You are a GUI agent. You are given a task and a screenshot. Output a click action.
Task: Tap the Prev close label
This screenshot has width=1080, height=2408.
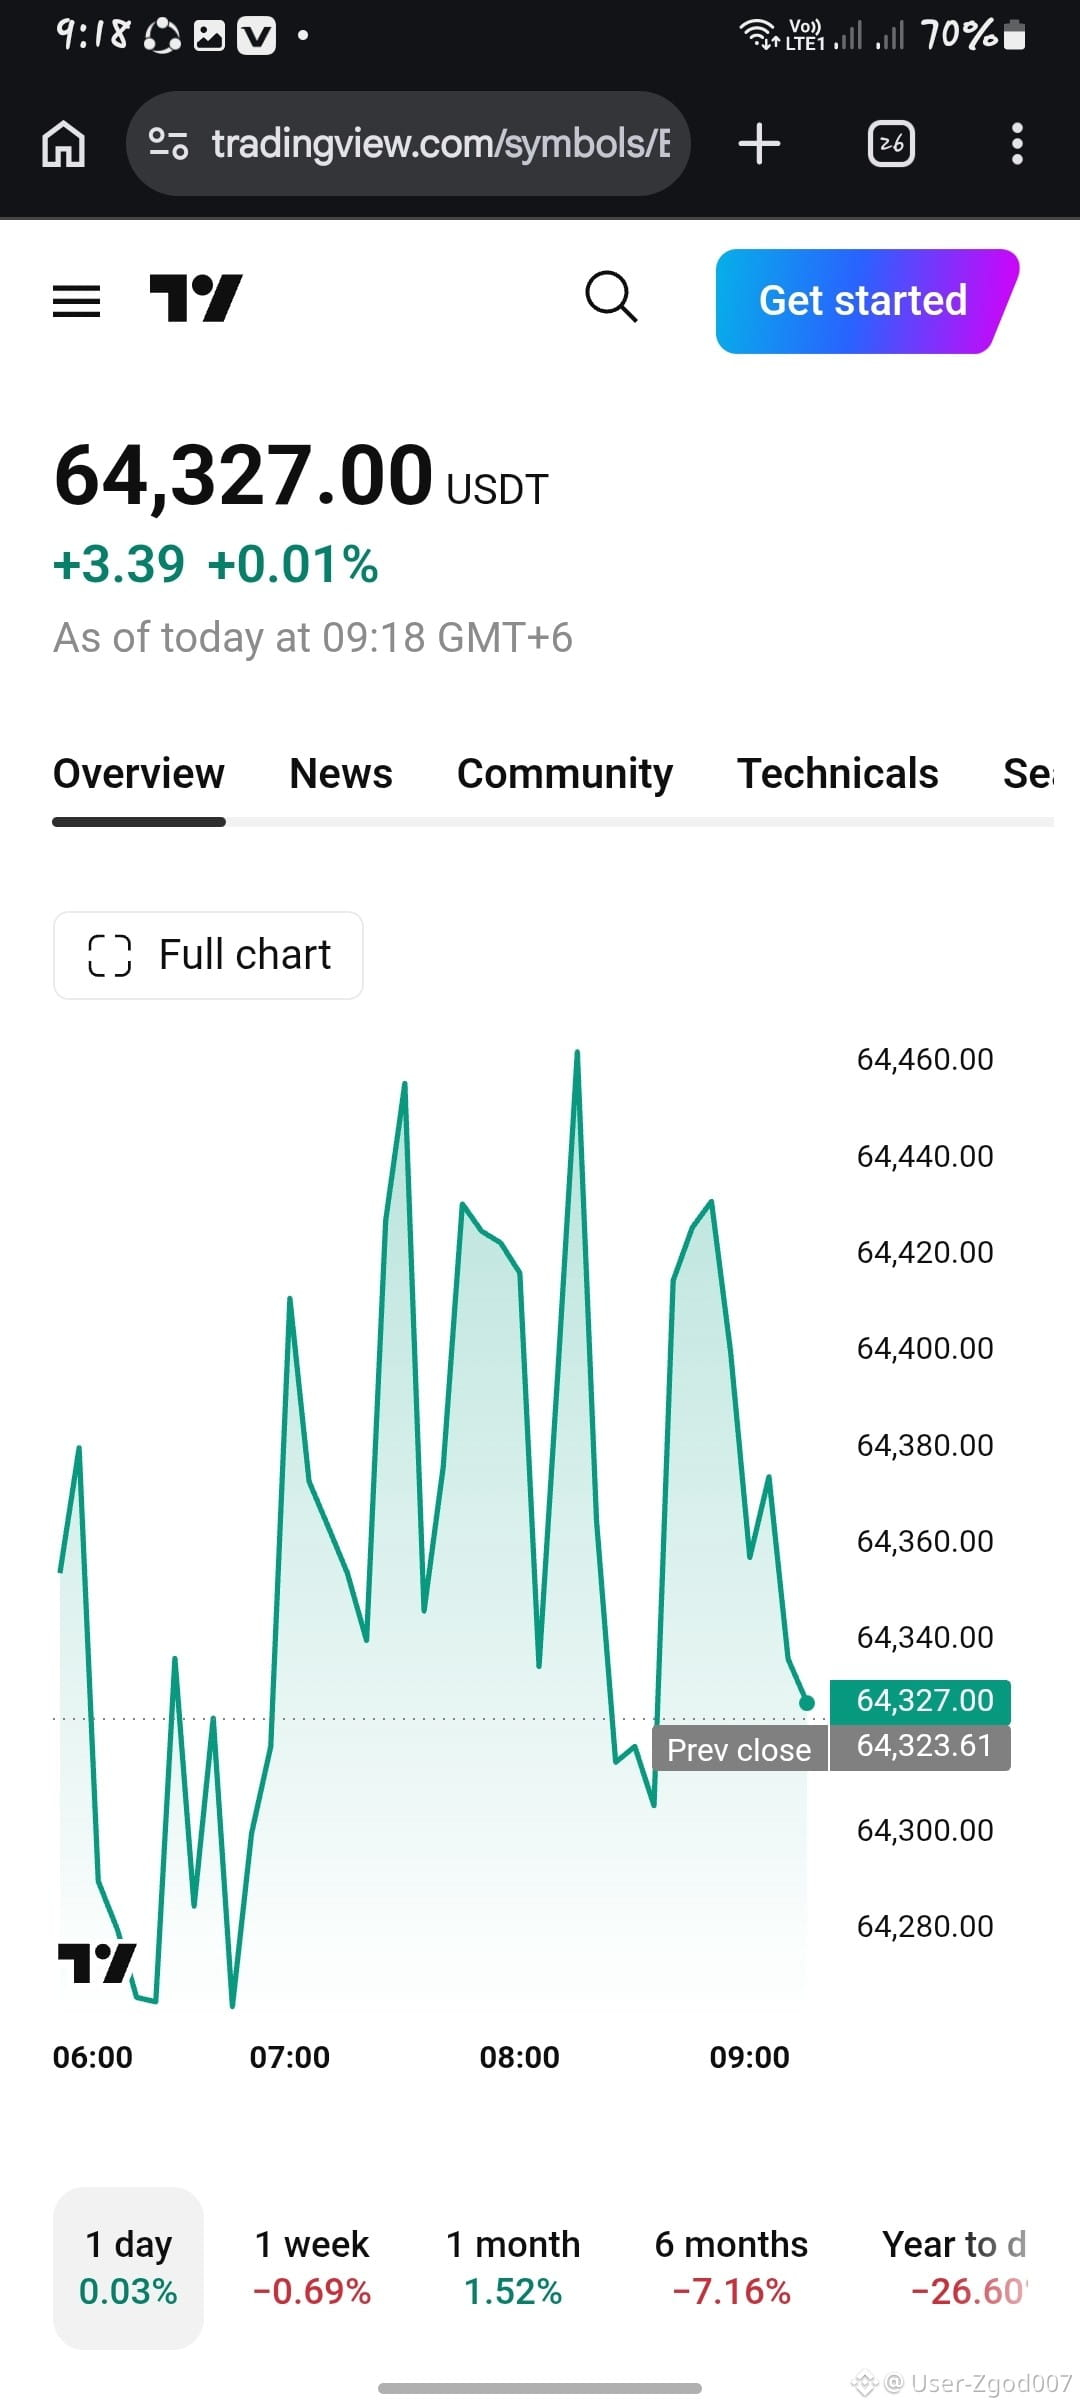click(739, 1750)
